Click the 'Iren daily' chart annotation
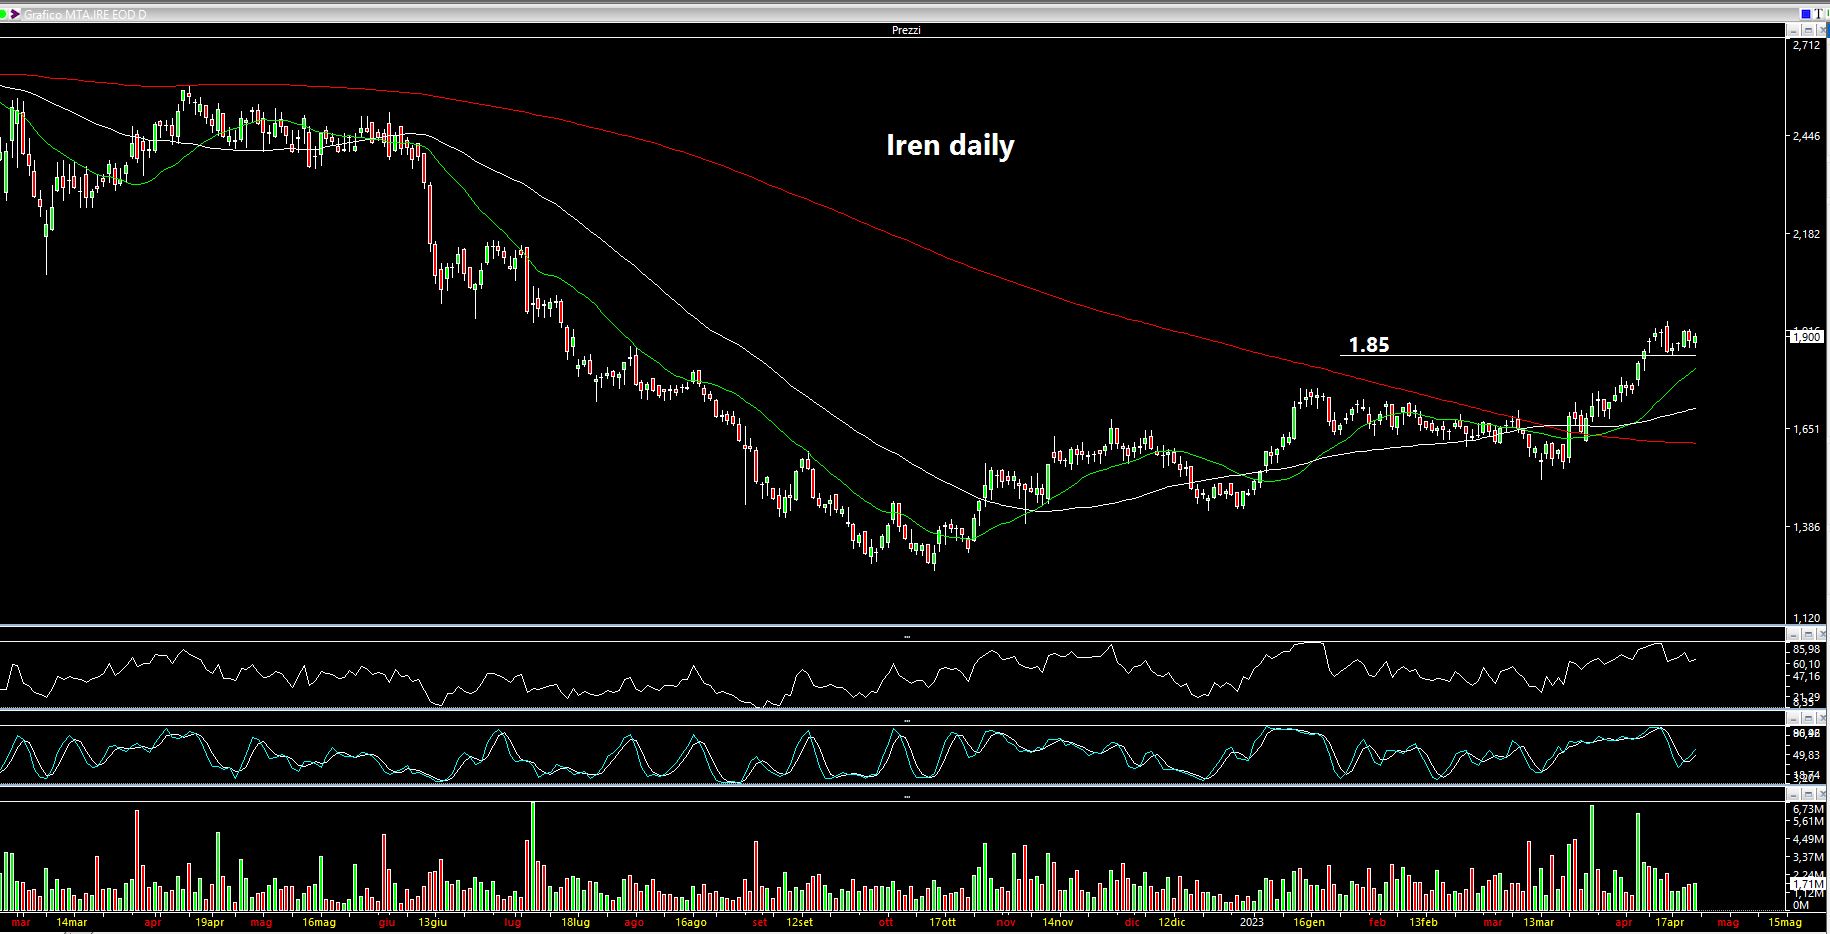 [950, 145]
